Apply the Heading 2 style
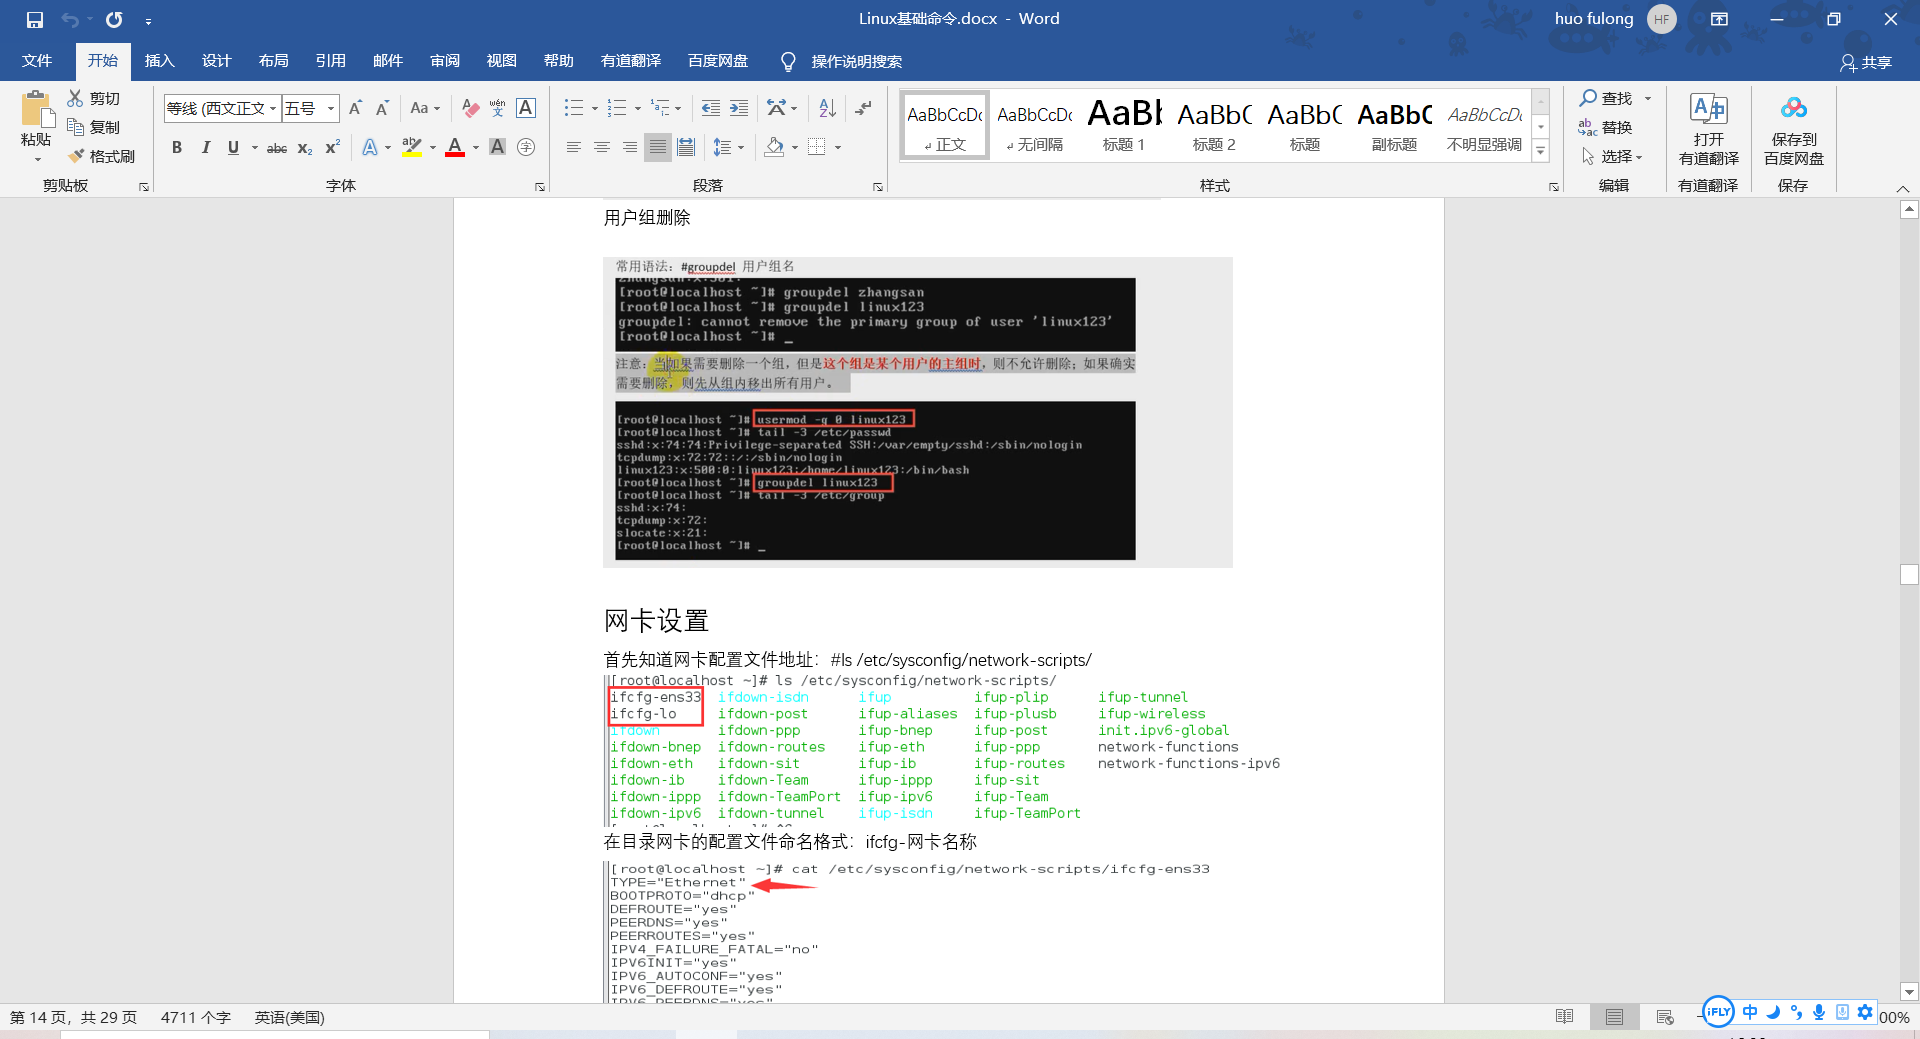Viewport: 1920px width, 1039px height. (x=1214, y=124)
